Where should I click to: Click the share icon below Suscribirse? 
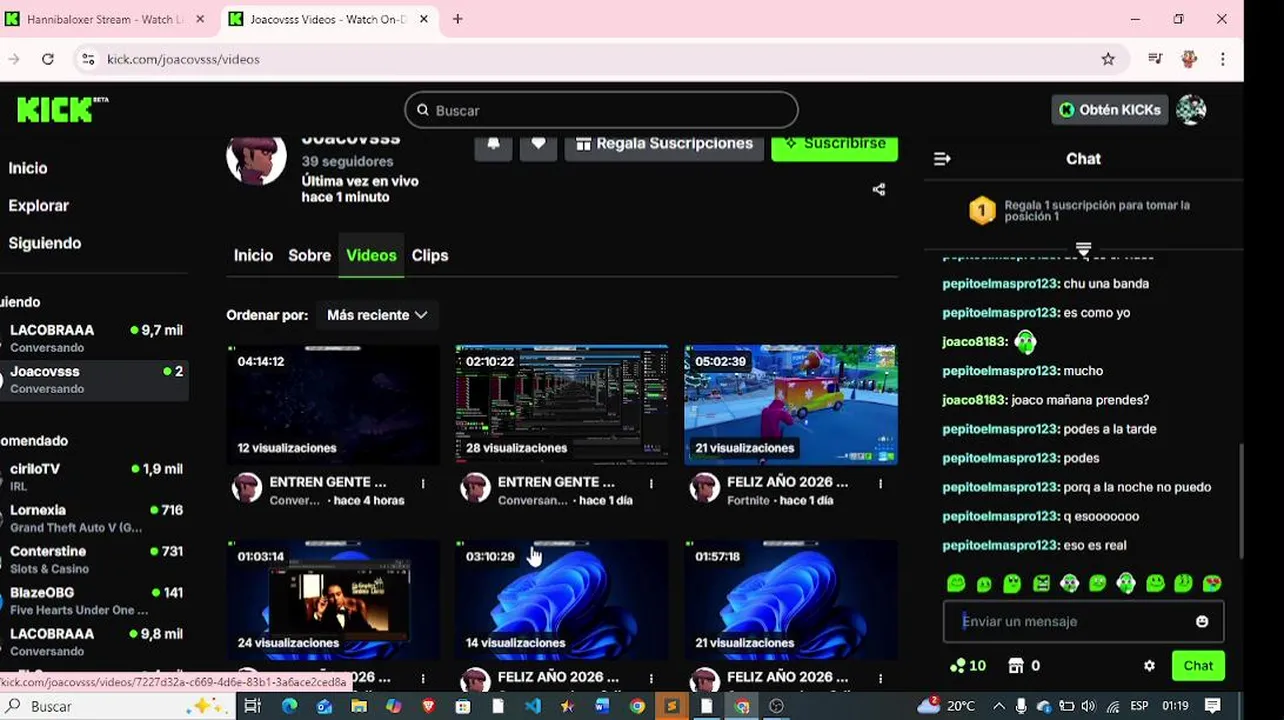879,189
